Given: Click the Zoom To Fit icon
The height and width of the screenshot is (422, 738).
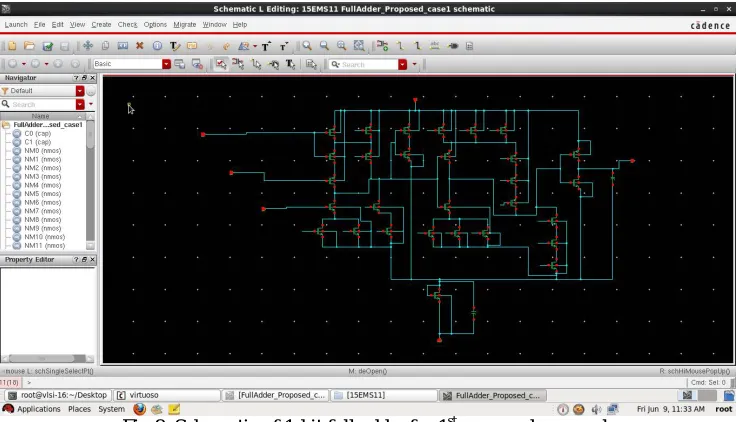Looking at the screenshot, I should (341, 46).
